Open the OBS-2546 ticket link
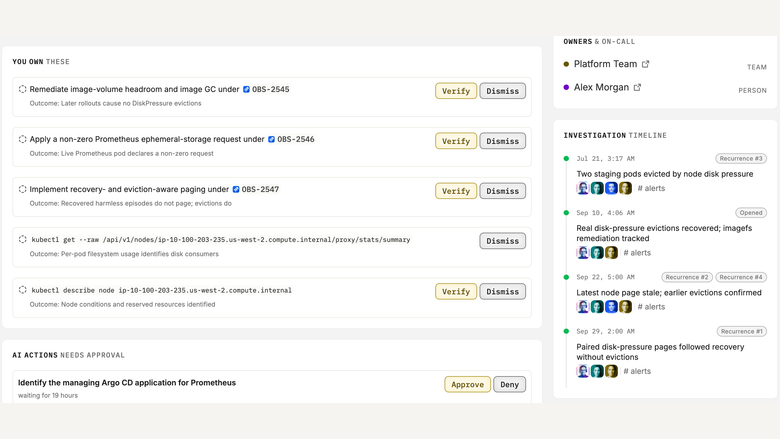The height and width of the screenshot is (439, 780). pyautogui.click(x=296, y=139)
